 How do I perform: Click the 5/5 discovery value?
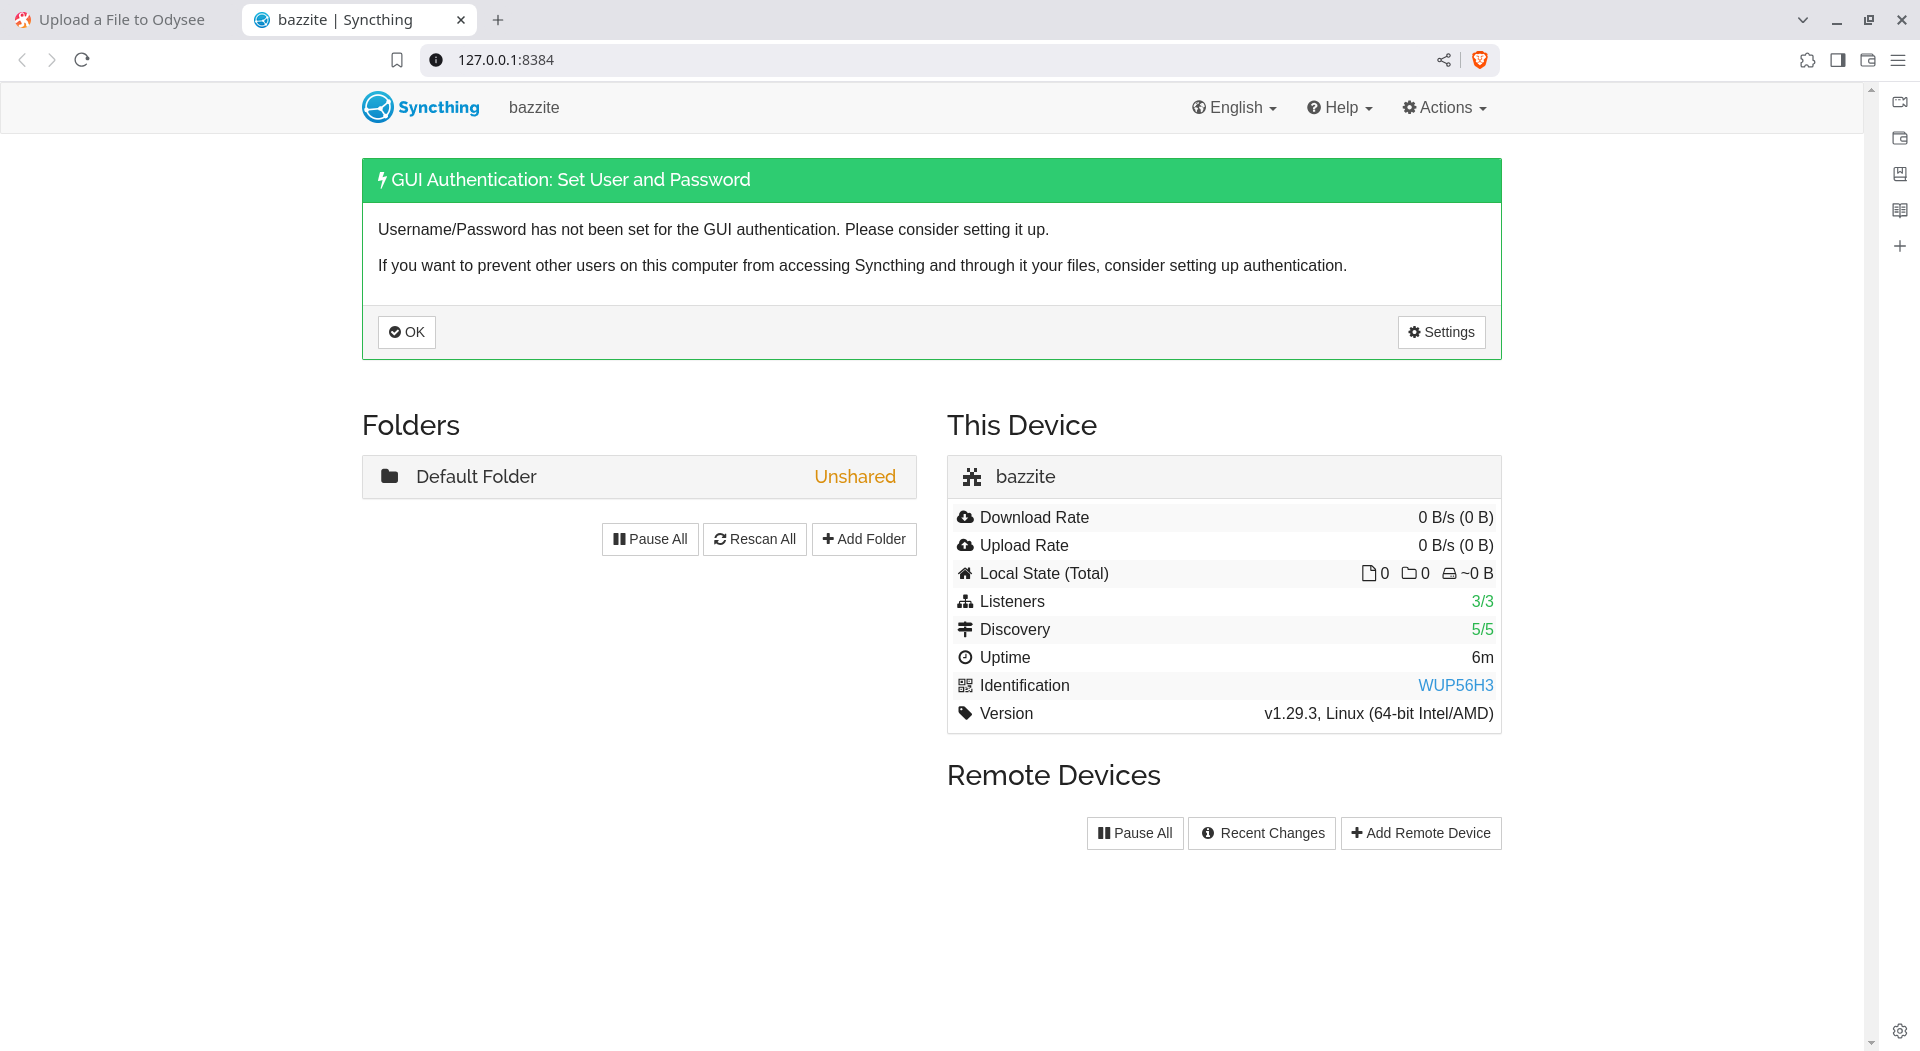[1482, 629]
